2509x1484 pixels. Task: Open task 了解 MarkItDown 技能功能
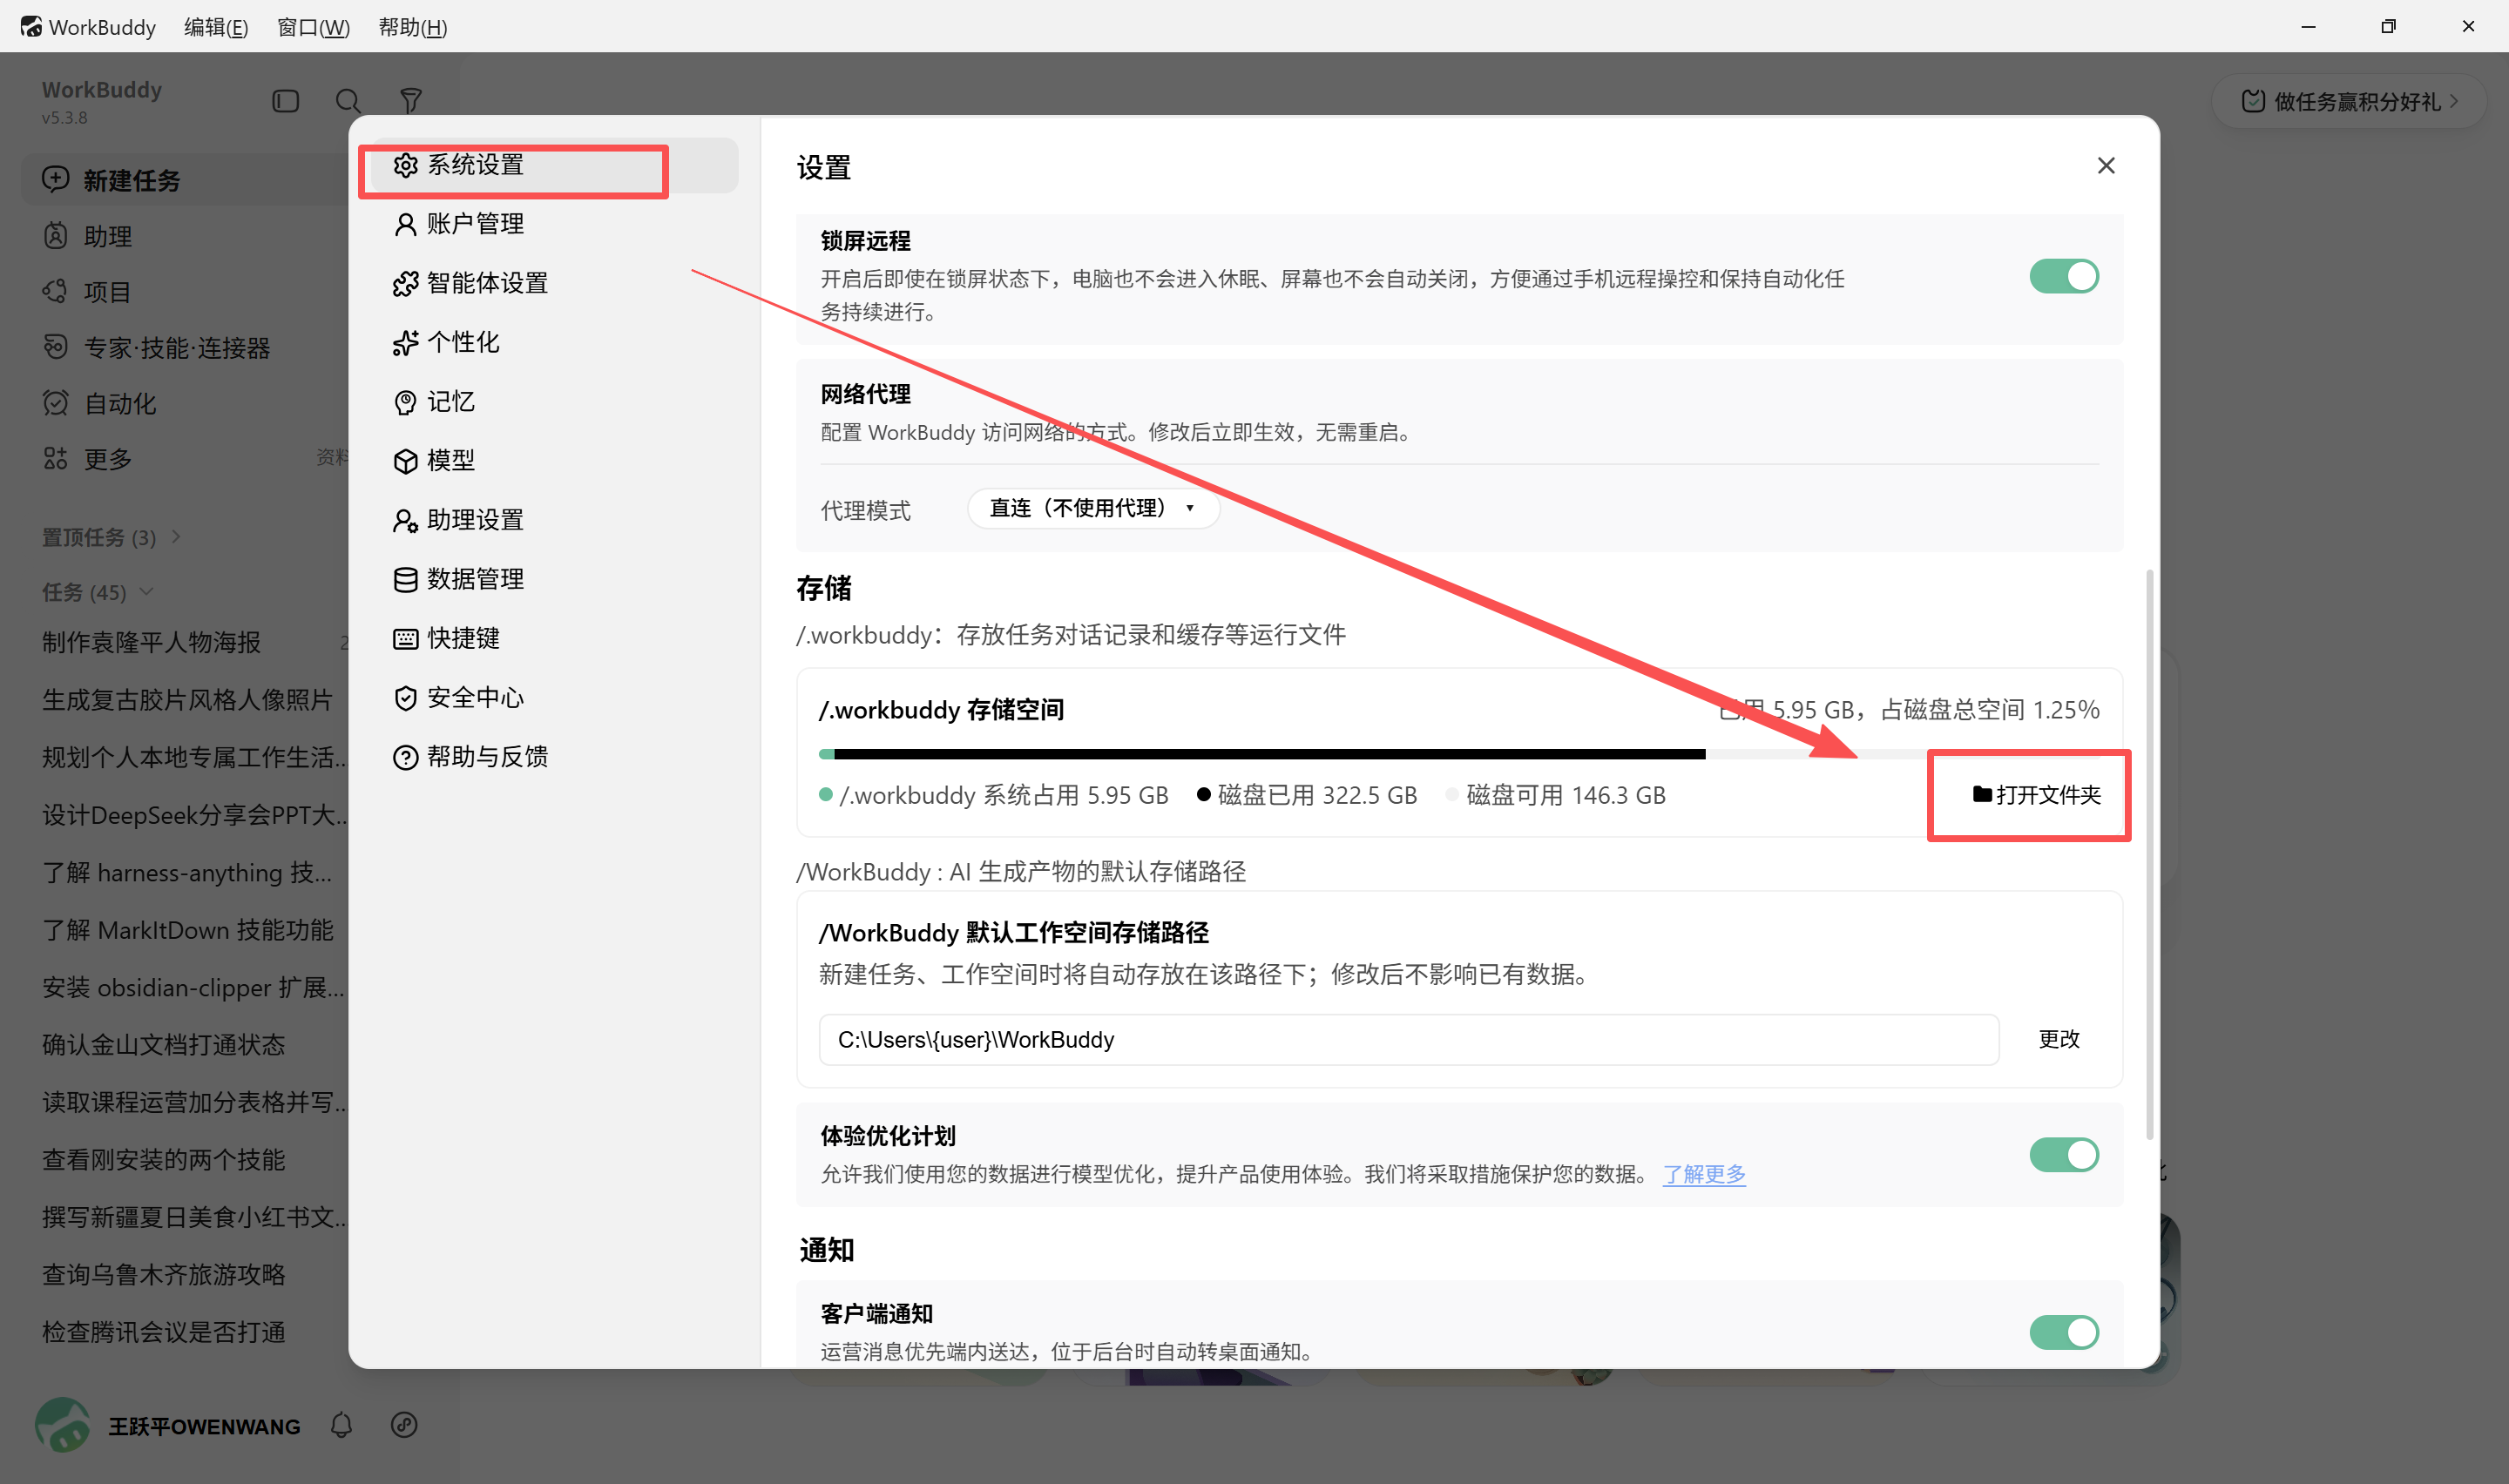(x=187, y=930)
